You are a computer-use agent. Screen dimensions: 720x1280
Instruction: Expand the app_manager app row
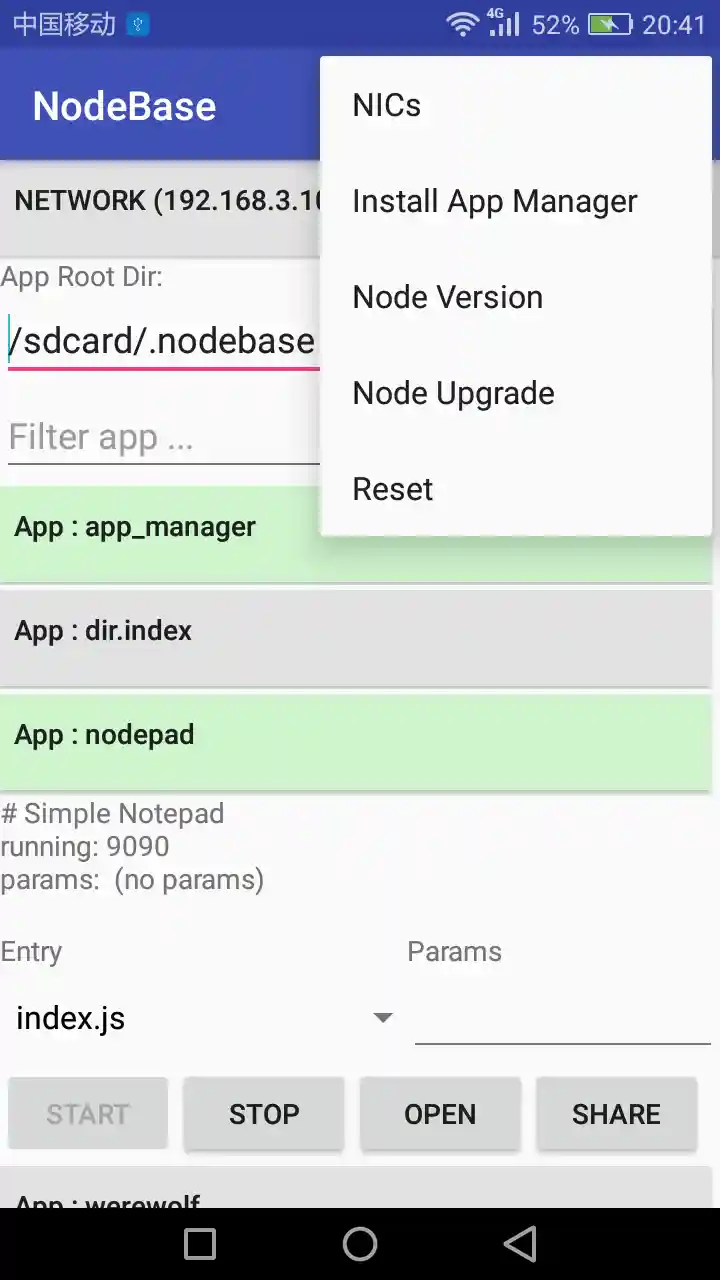pyautogui.click(x=160, y=534)
